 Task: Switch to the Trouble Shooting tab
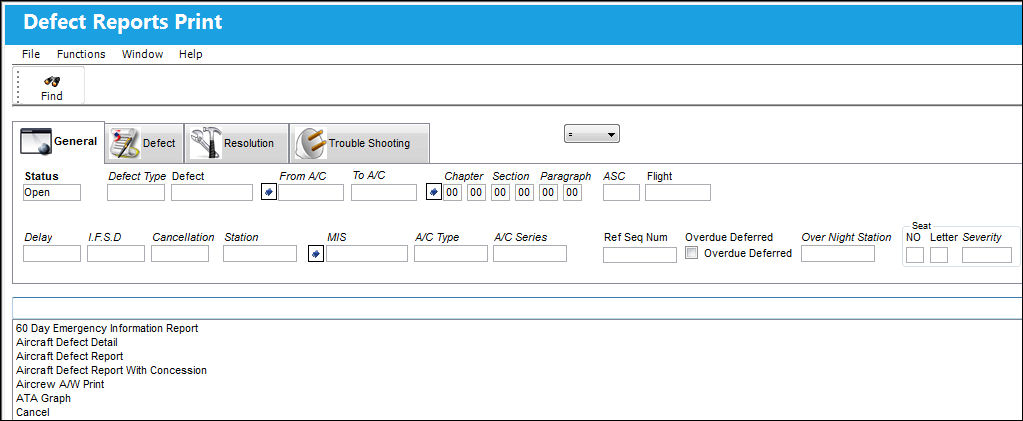(x=359, y=143)
